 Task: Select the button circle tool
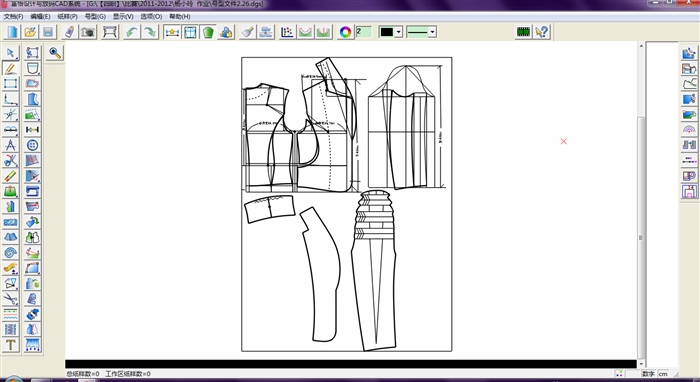point(33,145)
